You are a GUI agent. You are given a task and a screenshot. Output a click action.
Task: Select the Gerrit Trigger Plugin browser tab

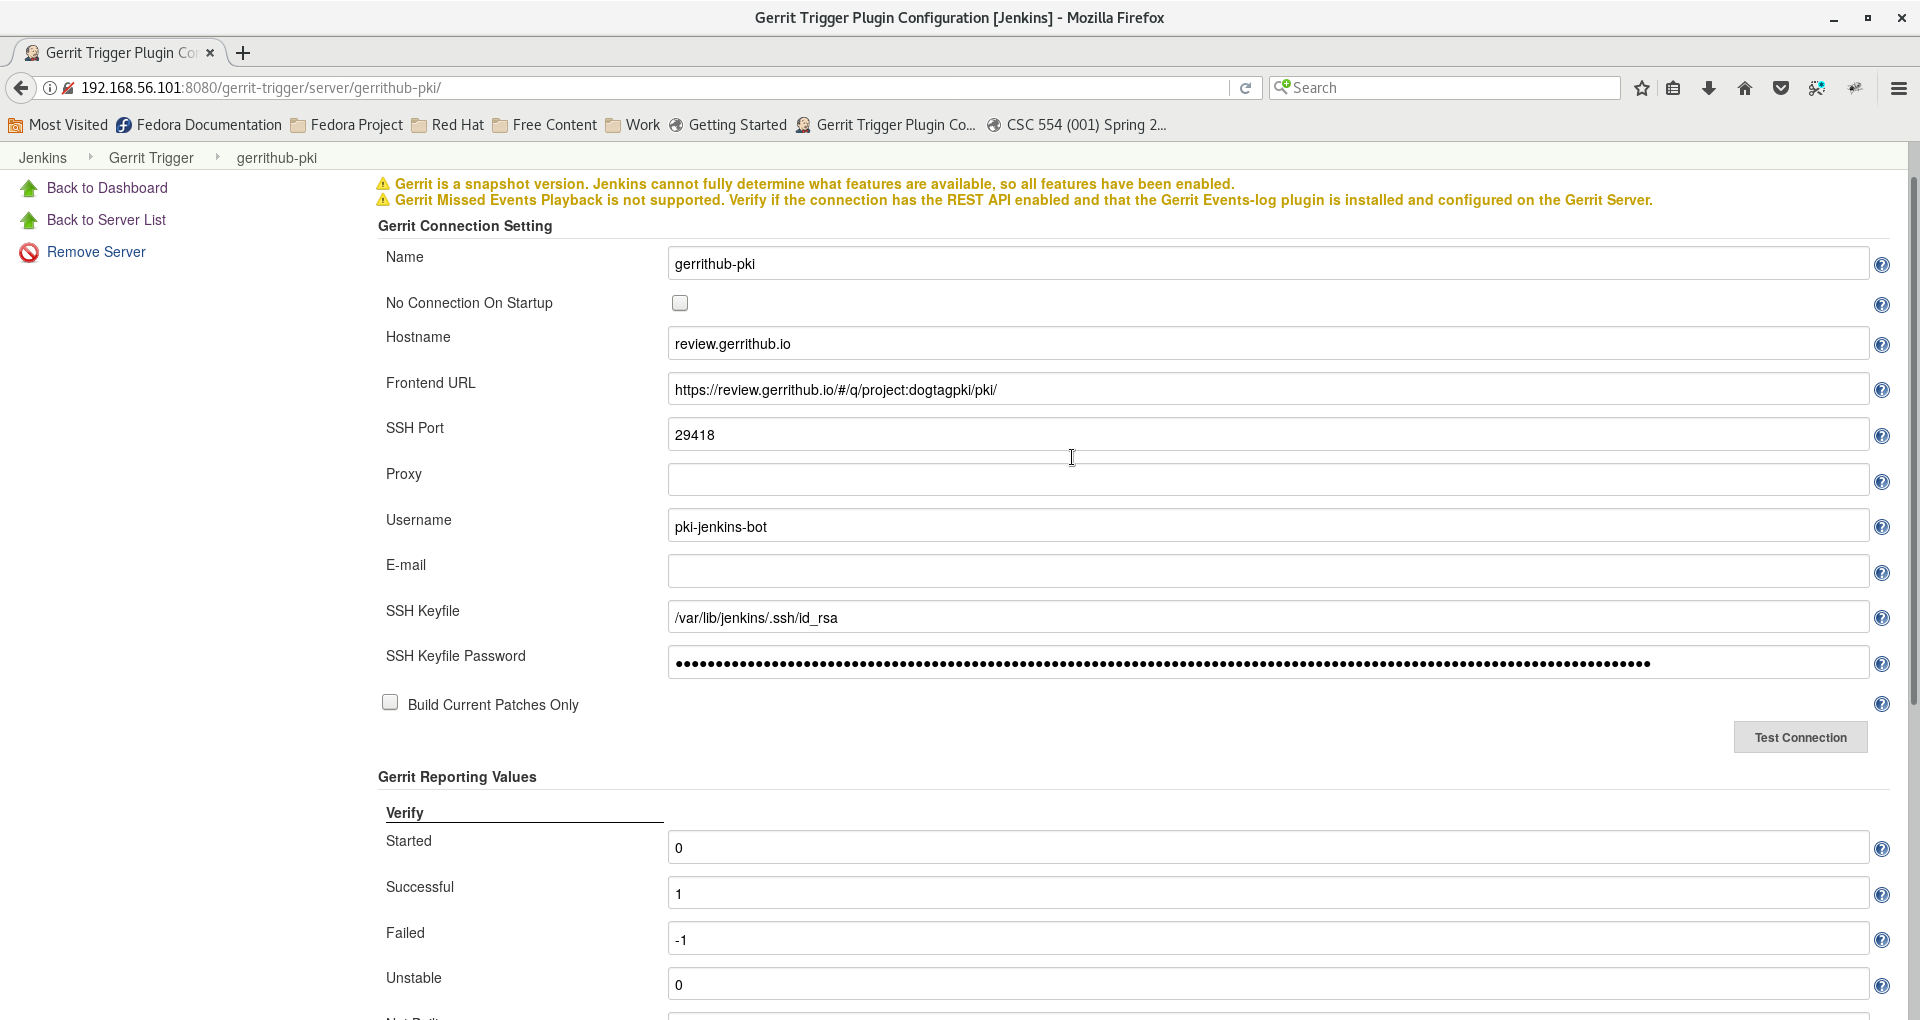(118, 53)
